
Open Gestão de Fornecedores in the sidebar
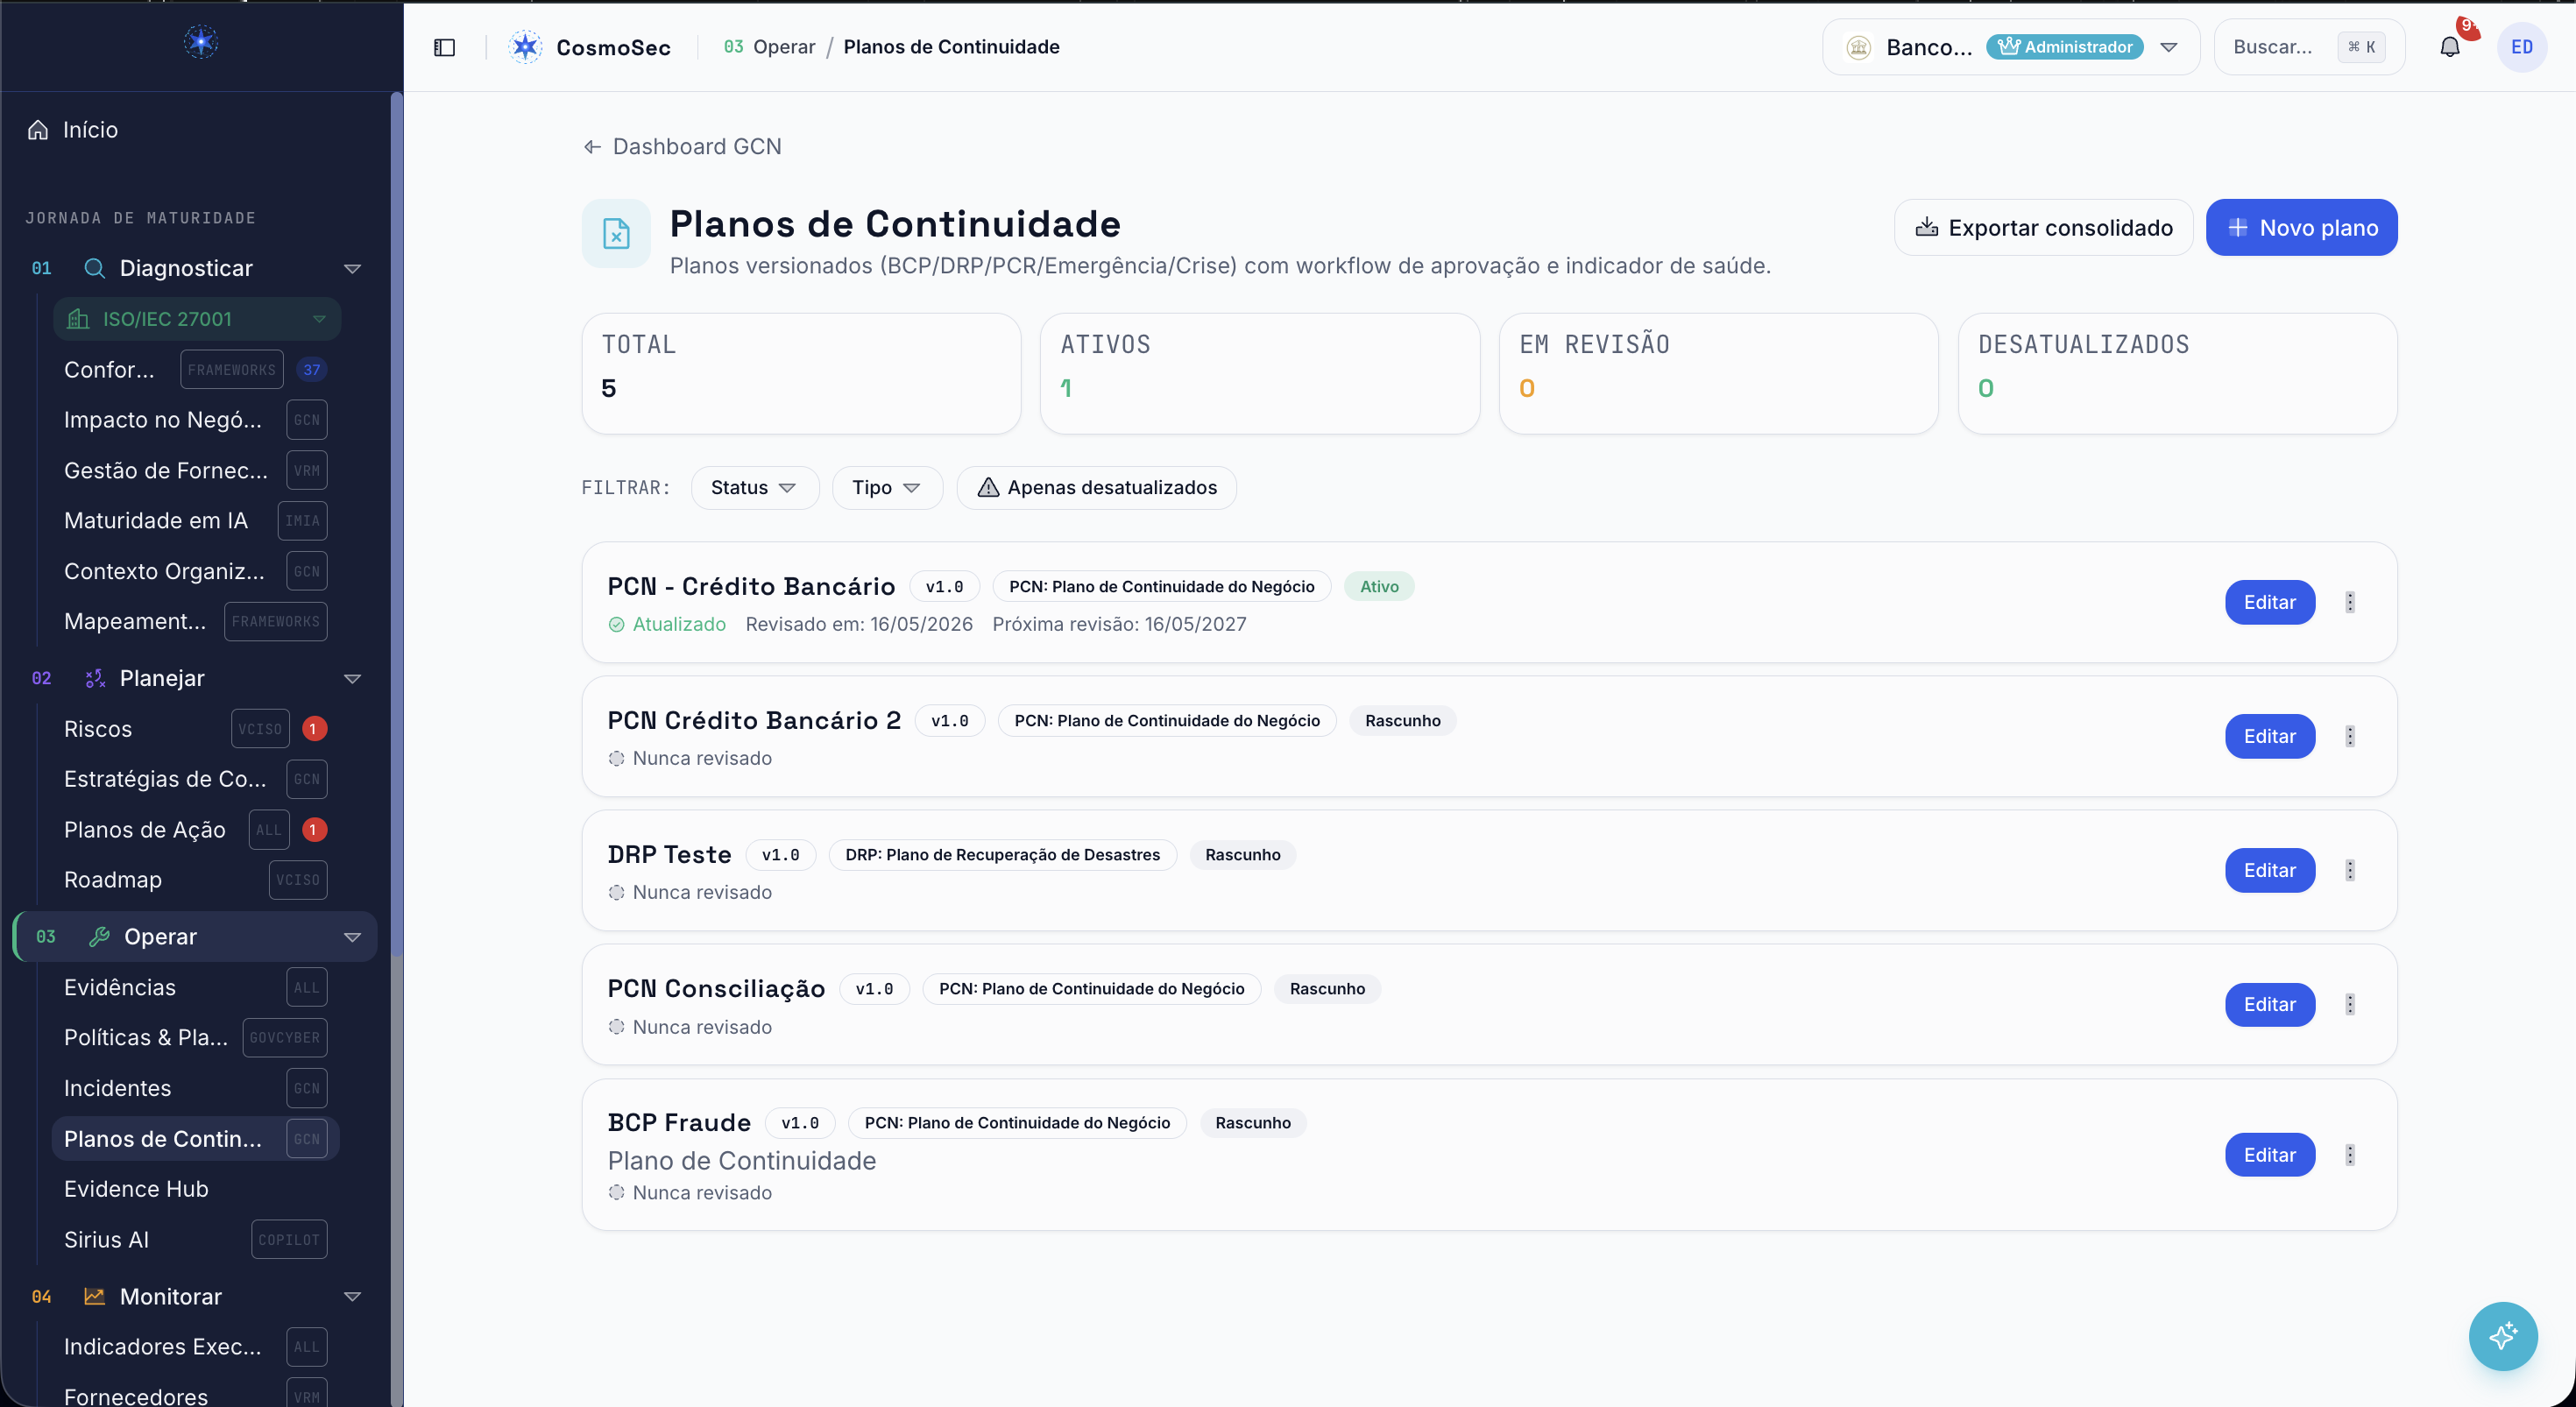[x=195, y=470]
